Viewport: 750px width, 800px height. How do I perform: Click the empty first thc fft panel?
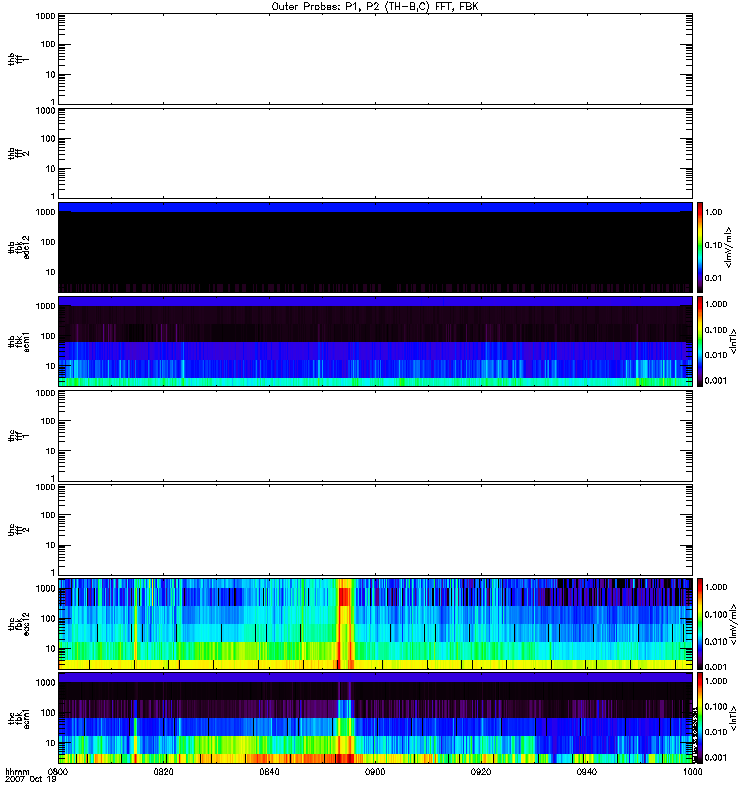375,434
